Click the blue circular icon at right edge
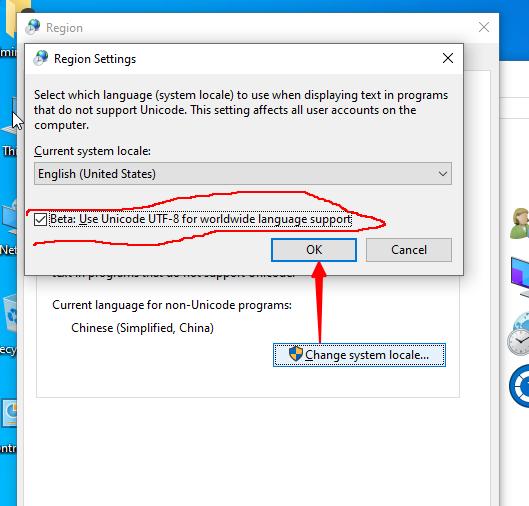 point(519,386)
